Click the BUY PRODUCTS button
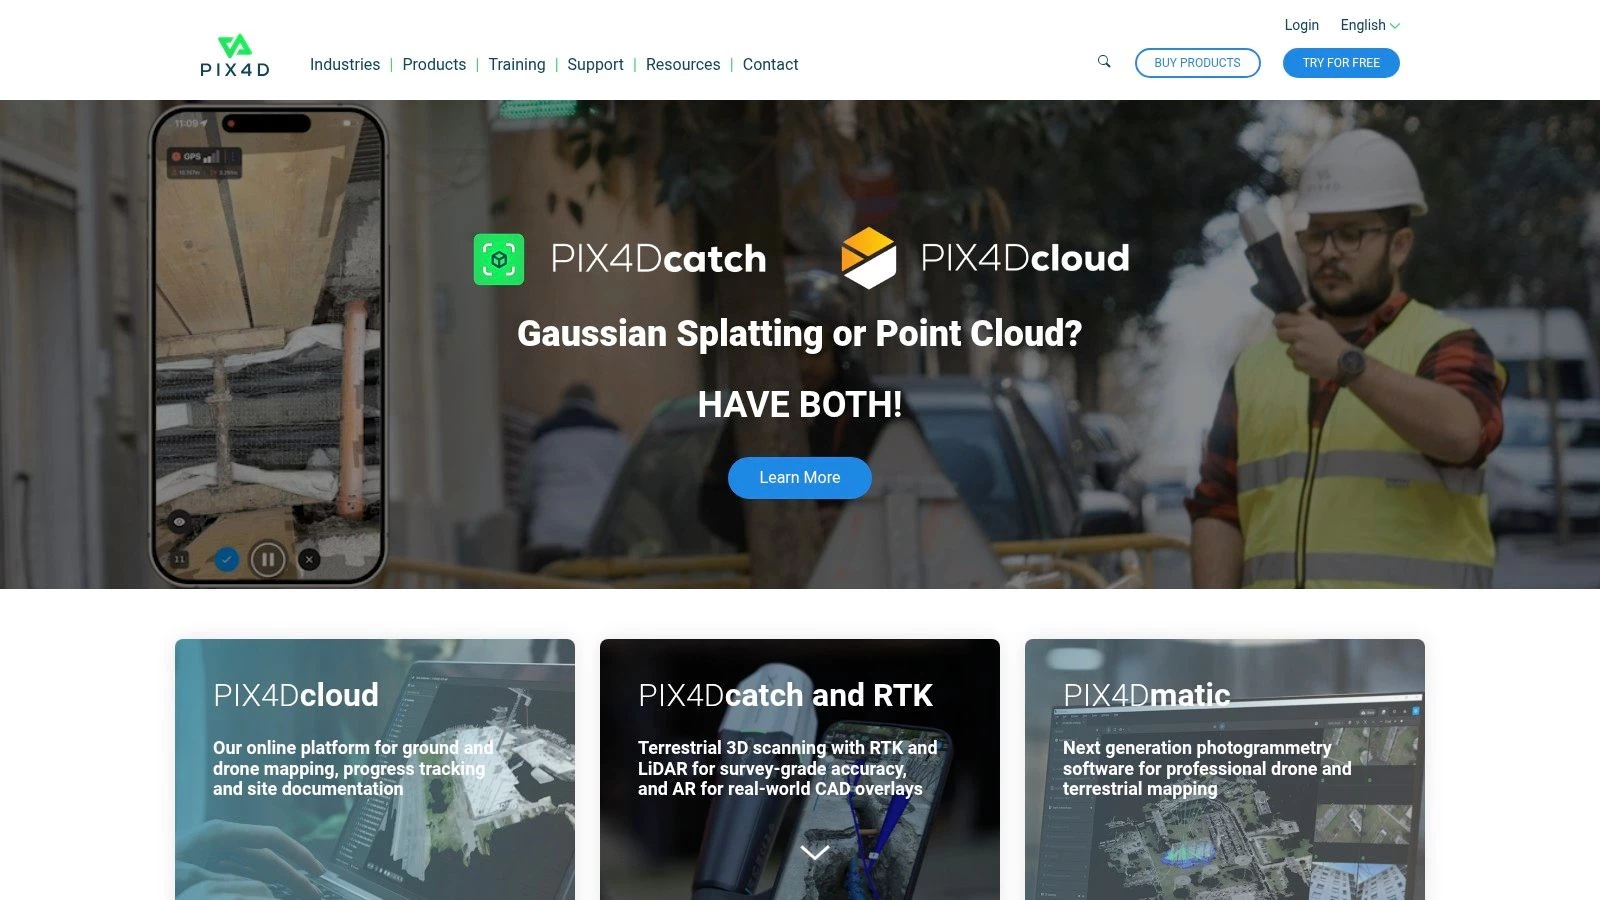Image resolution: width=1600 pixels, height=900 pixels. pos(1197,63)
